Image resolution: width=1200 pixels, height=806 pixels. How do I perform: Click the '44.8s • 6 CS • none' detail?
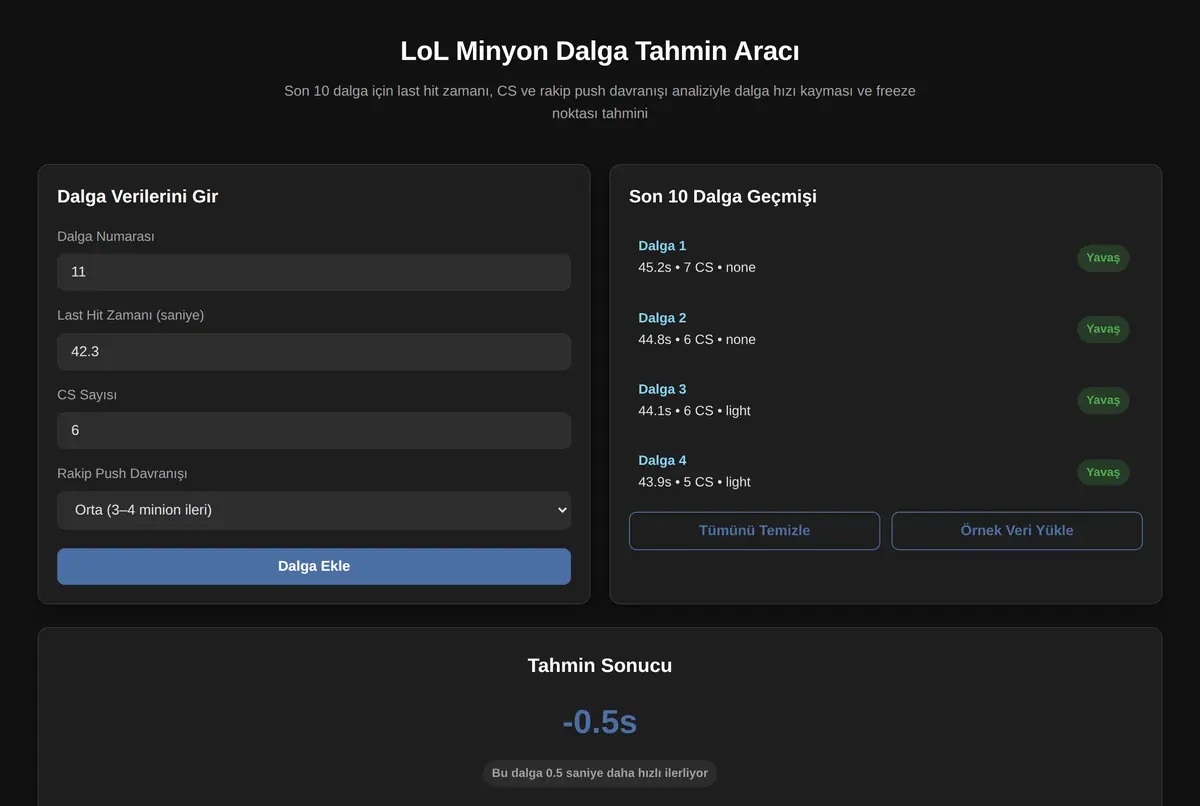tap(697, 340)
